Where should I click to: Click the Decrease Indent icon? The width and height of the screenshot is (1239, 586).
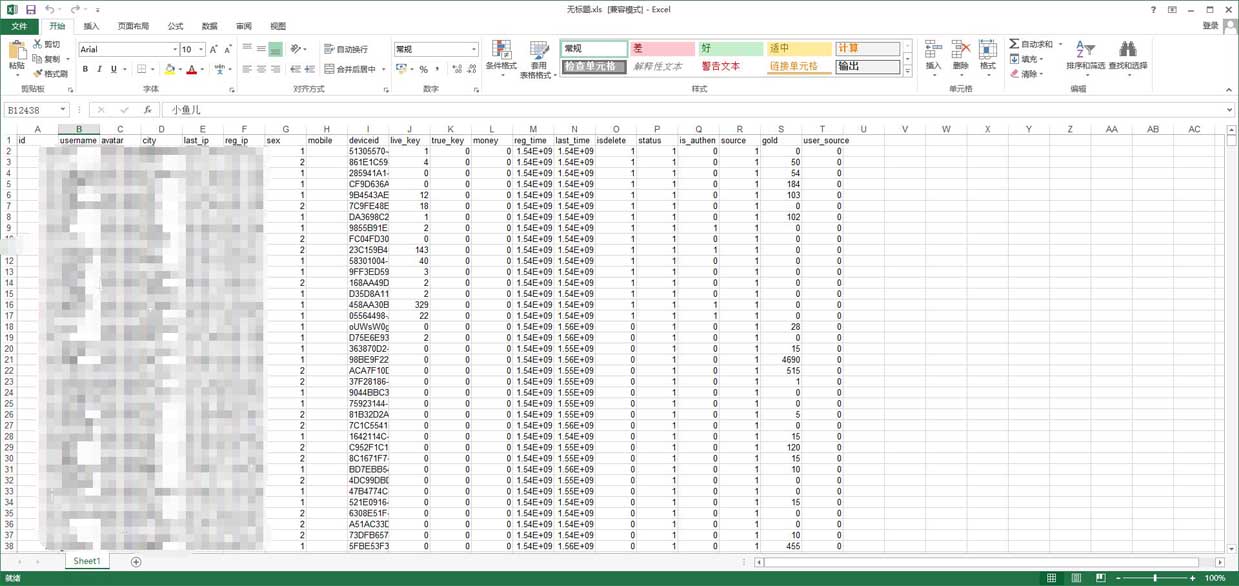[x=296, y=69]
